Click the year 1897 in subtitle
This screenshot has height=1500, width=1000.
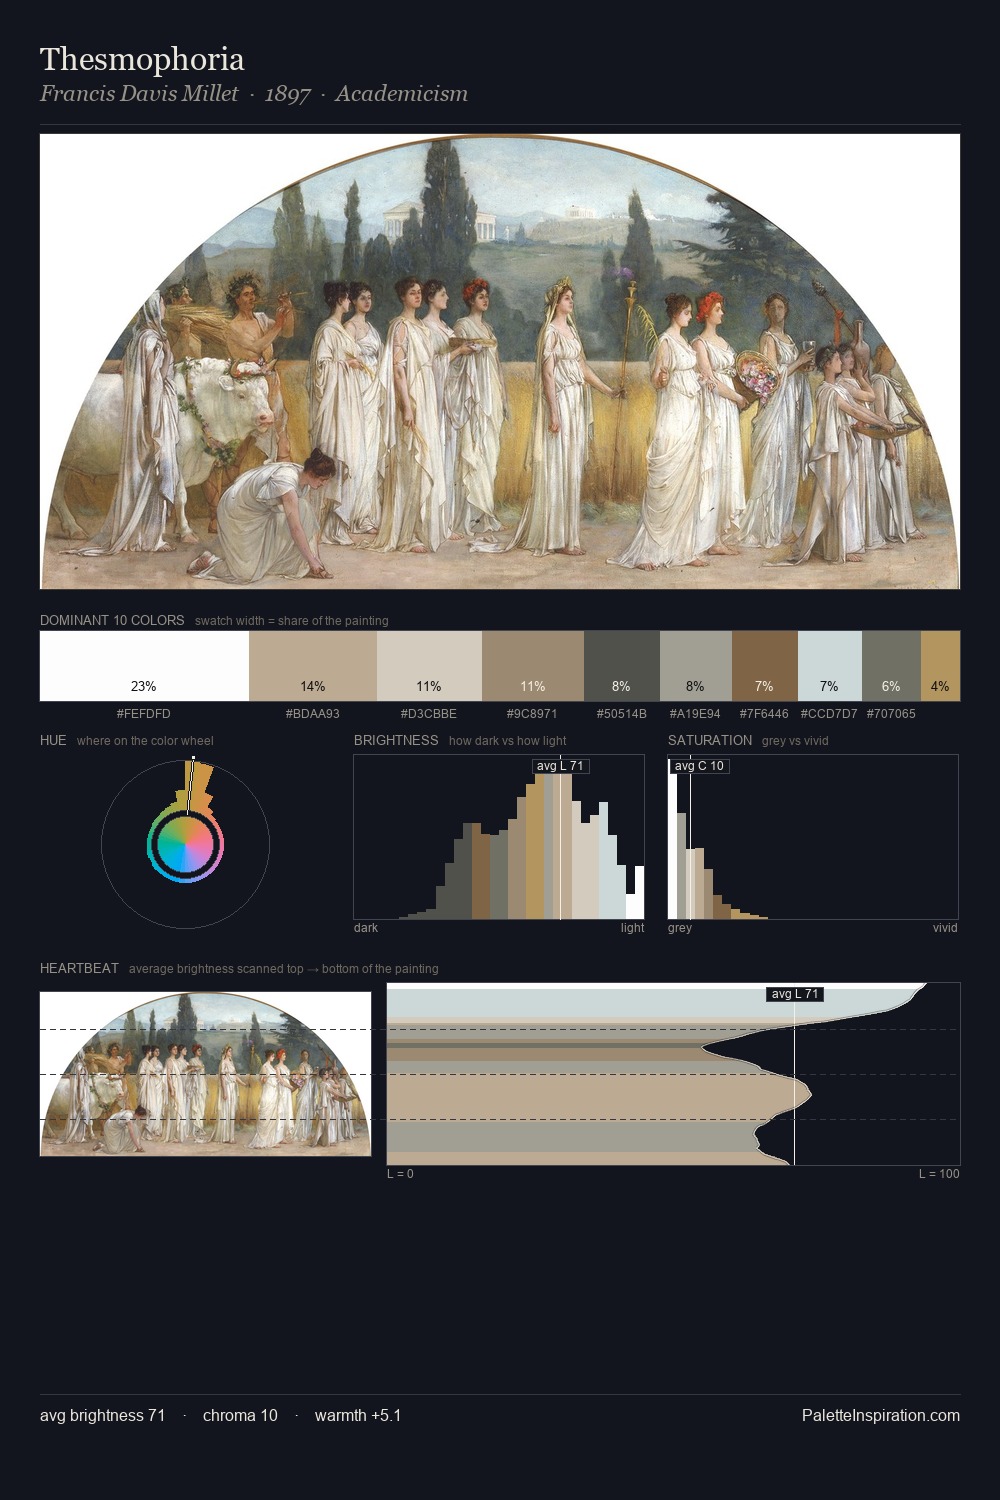287,94
